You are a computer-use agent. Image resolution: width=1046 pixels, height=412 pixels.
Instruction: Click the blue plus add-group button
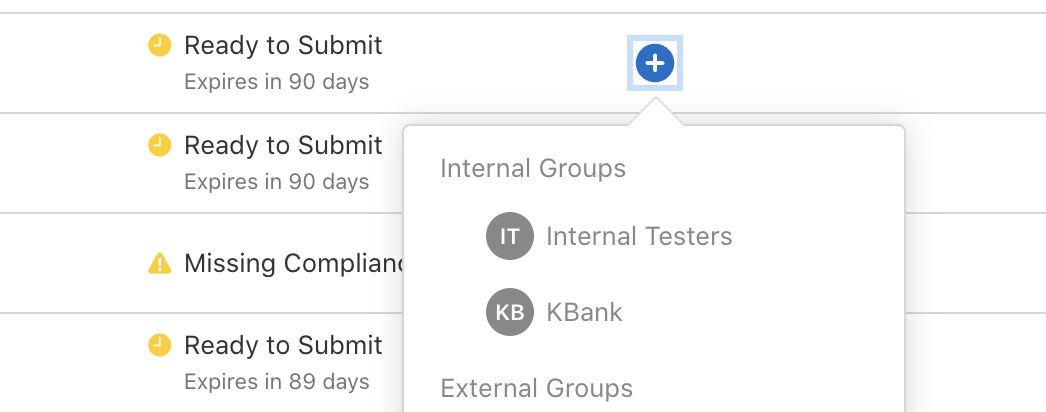tap(654, 63)
